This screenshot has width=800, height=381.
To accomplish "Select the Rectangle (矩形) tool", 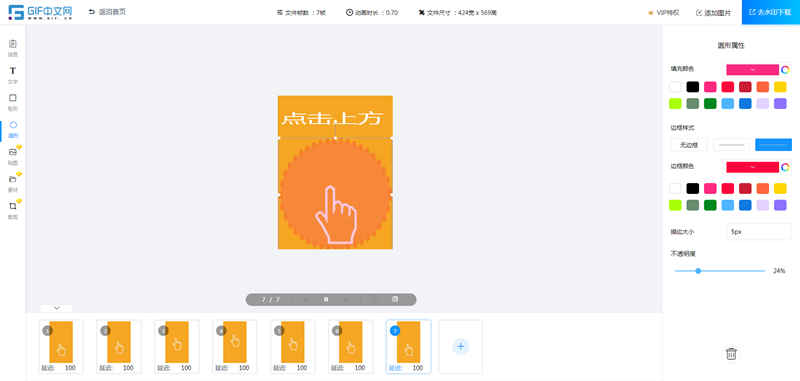I will click(13, 101).
